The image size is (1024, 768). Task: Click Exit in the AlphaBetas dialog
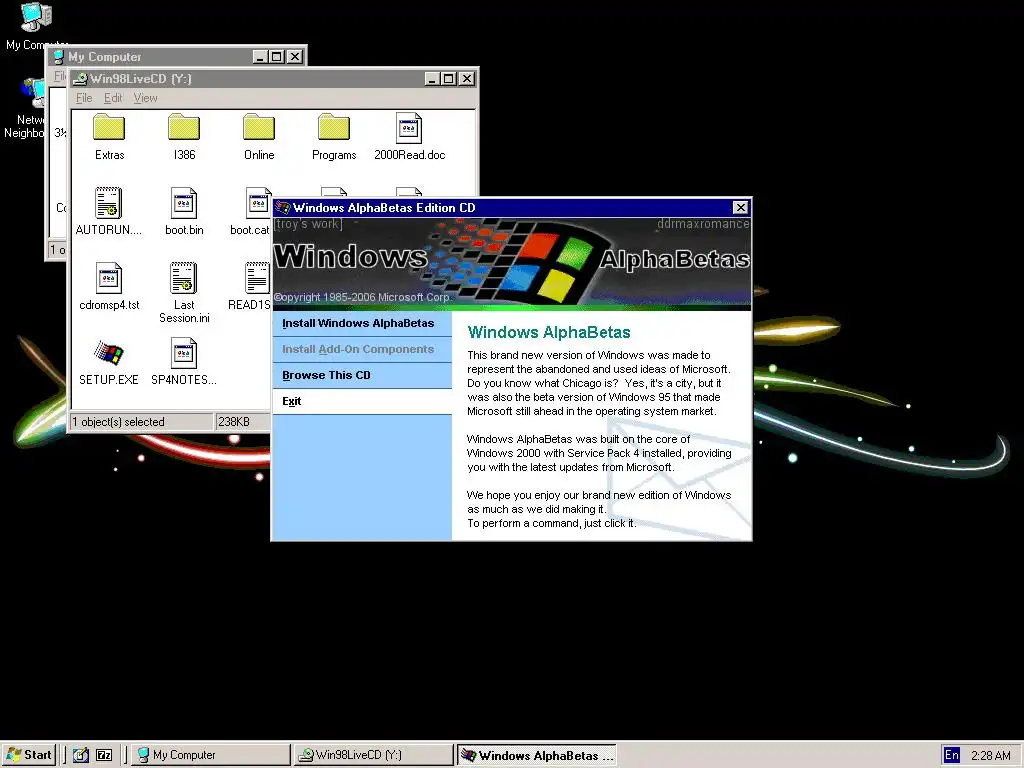pyautogui.click(x=362, y=402)
